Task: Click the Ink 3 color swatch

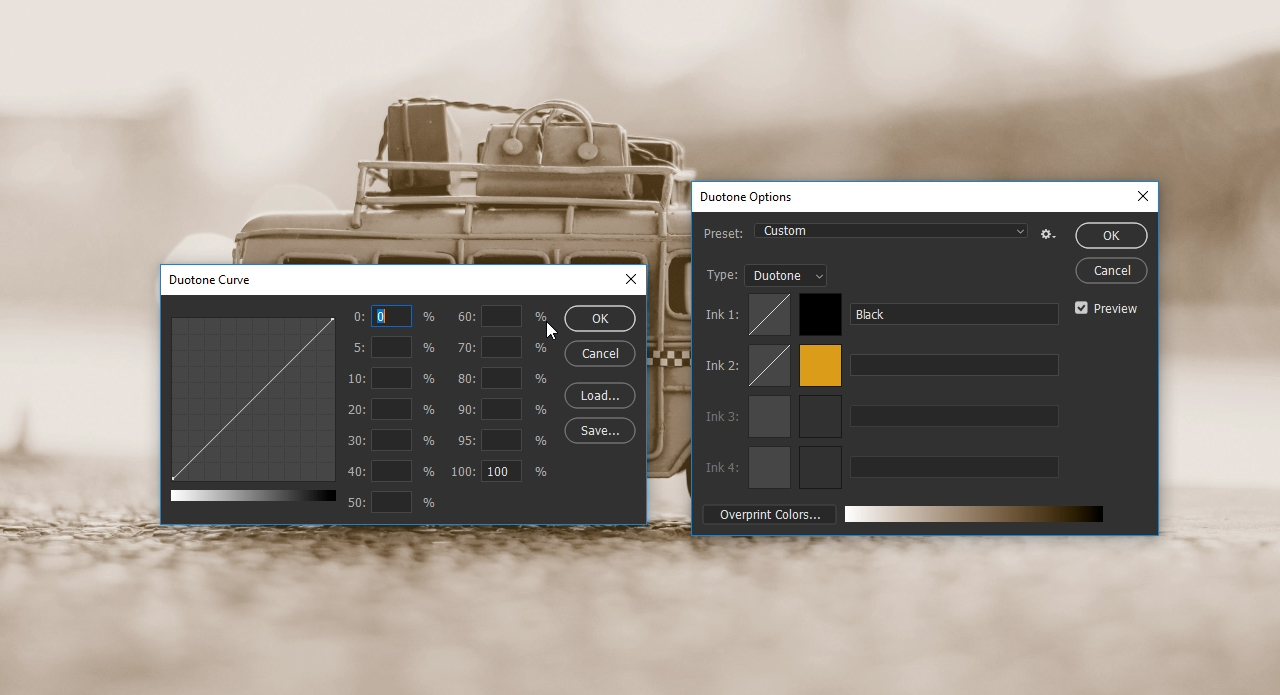Action: pyautogui.click(x=820, y=417)
